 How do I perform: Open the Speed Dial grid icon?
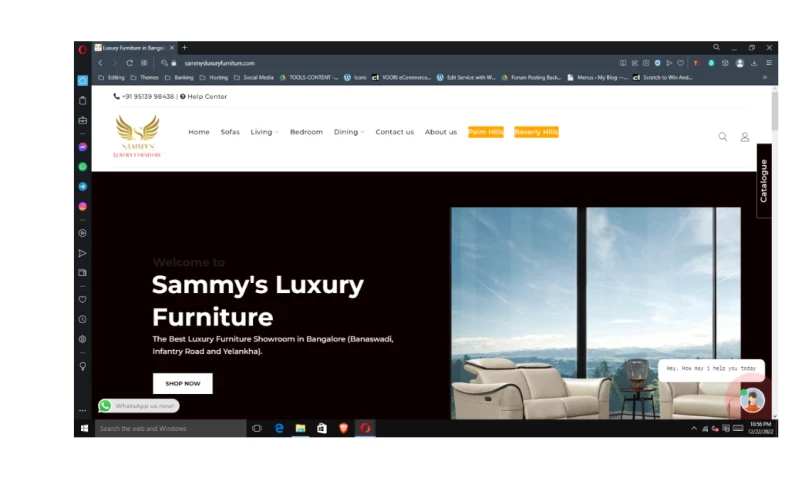[144, 63]
